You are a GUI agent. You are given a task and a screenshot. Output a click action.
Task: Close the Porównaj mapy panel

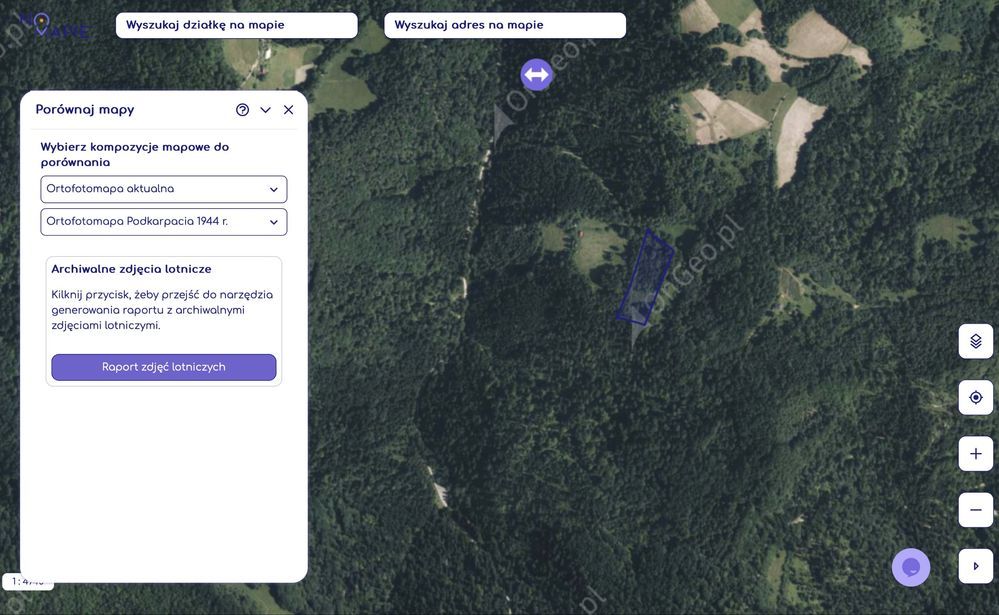click(289, 110)
